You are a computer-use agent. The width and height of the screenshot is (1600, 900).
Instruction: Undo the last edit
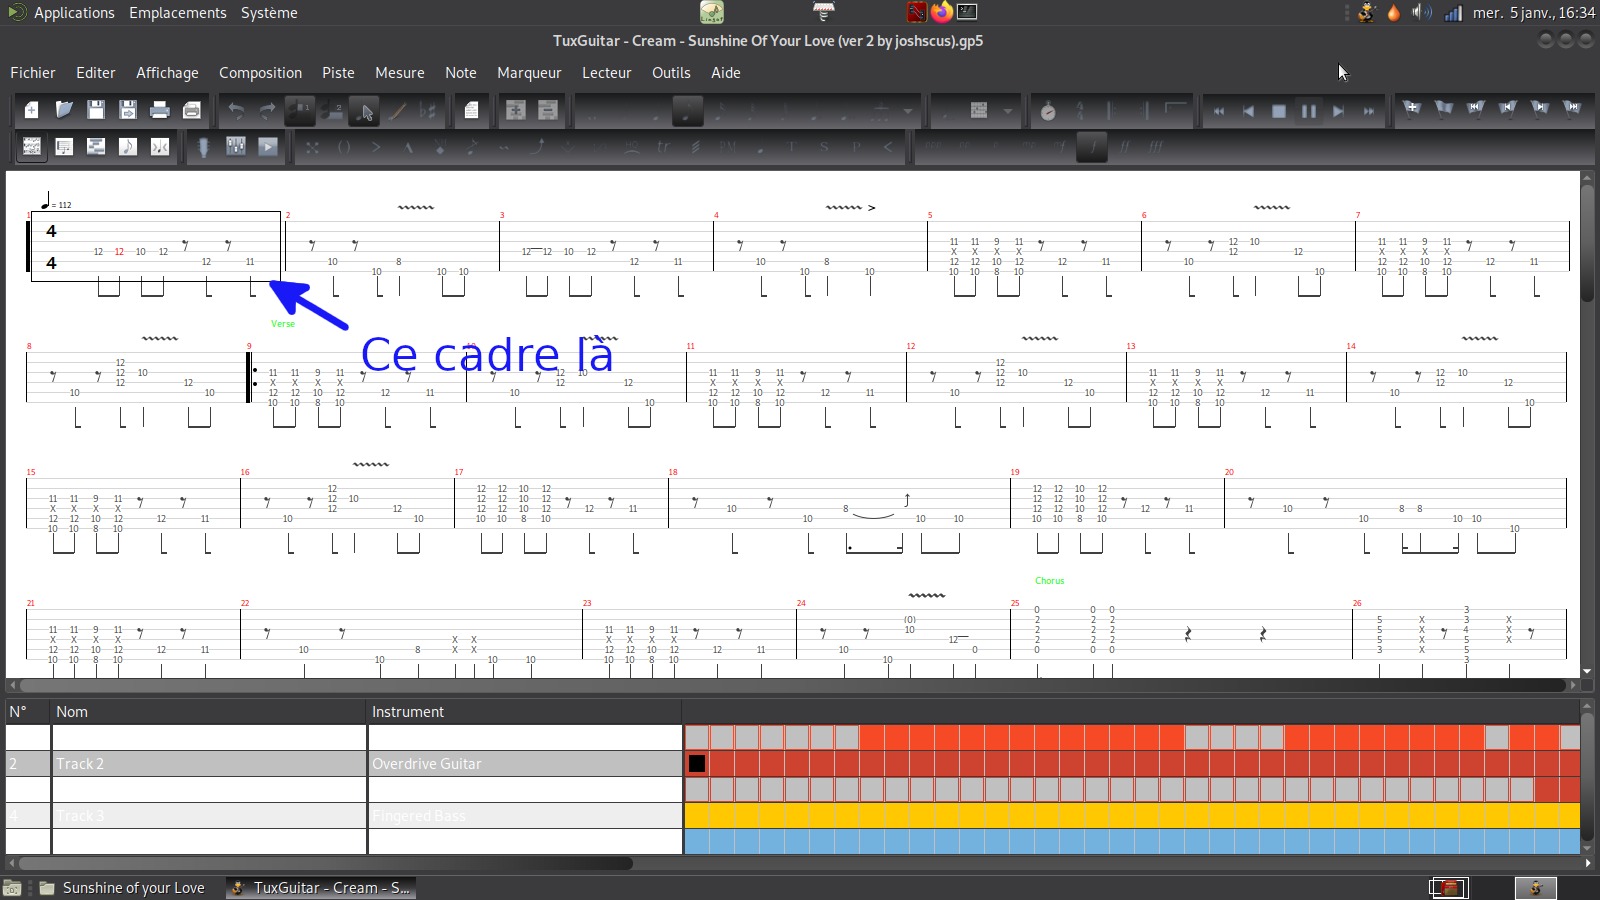click(236, 111)
